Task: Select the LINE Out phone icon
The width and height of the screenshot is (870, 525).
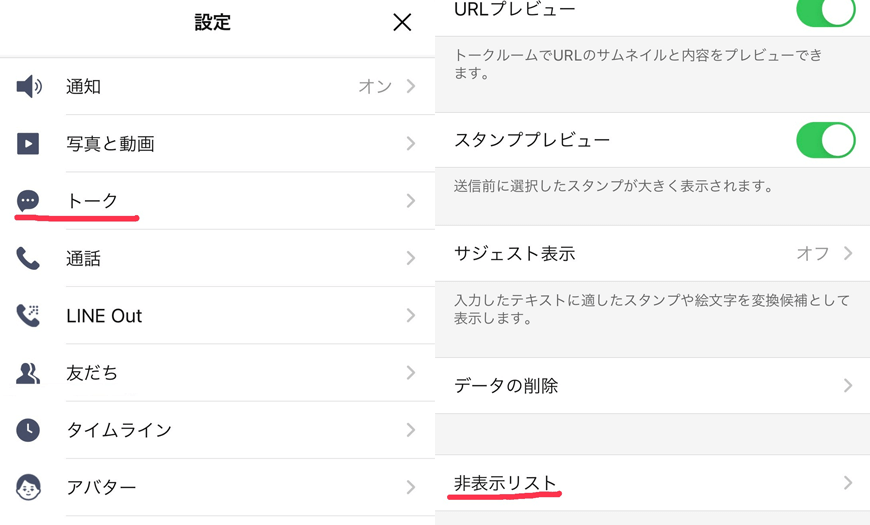Action: (x=28, y=316)
